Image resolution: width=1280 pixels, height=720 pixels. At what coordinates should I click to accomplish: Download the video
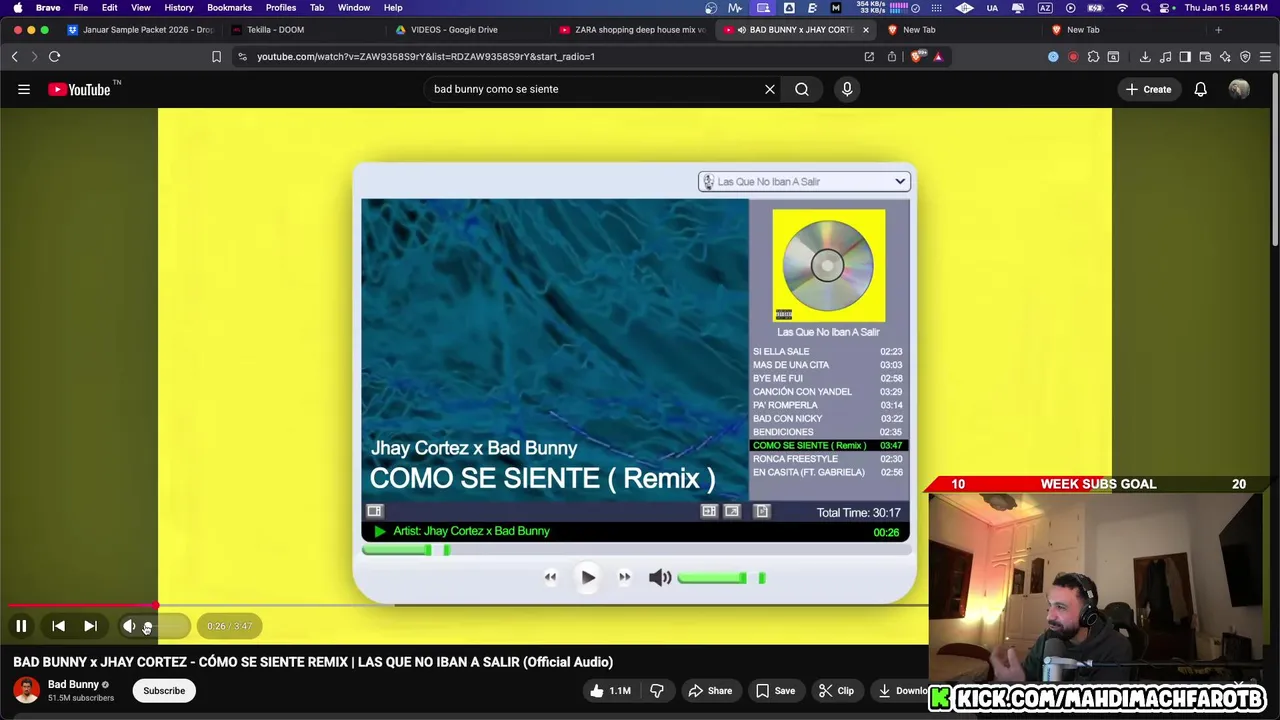coord(900,691)
